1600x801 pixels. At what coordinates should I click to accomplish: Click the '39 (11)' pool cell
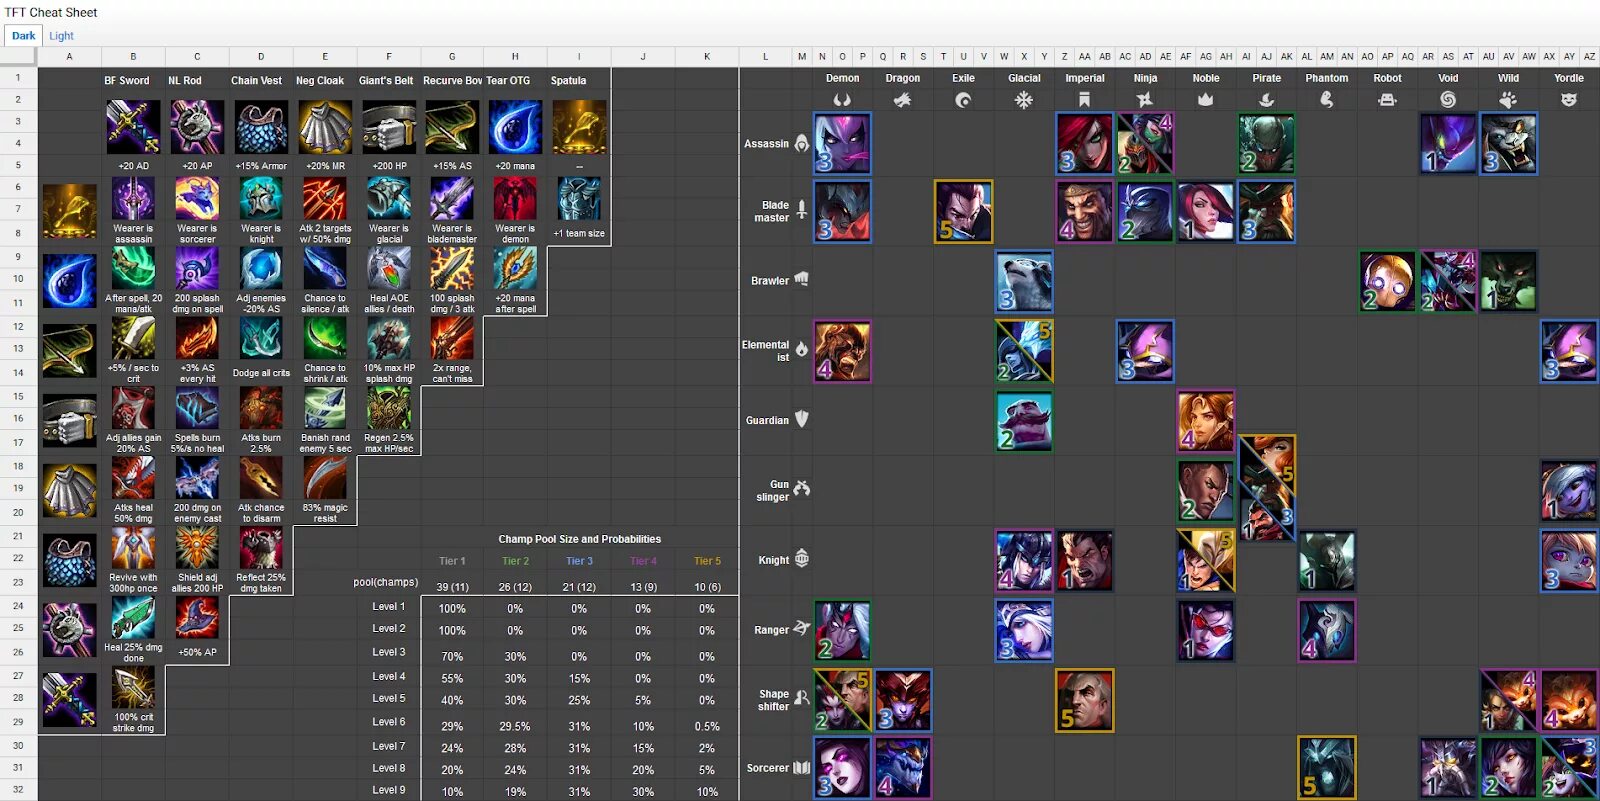(452, 587)
